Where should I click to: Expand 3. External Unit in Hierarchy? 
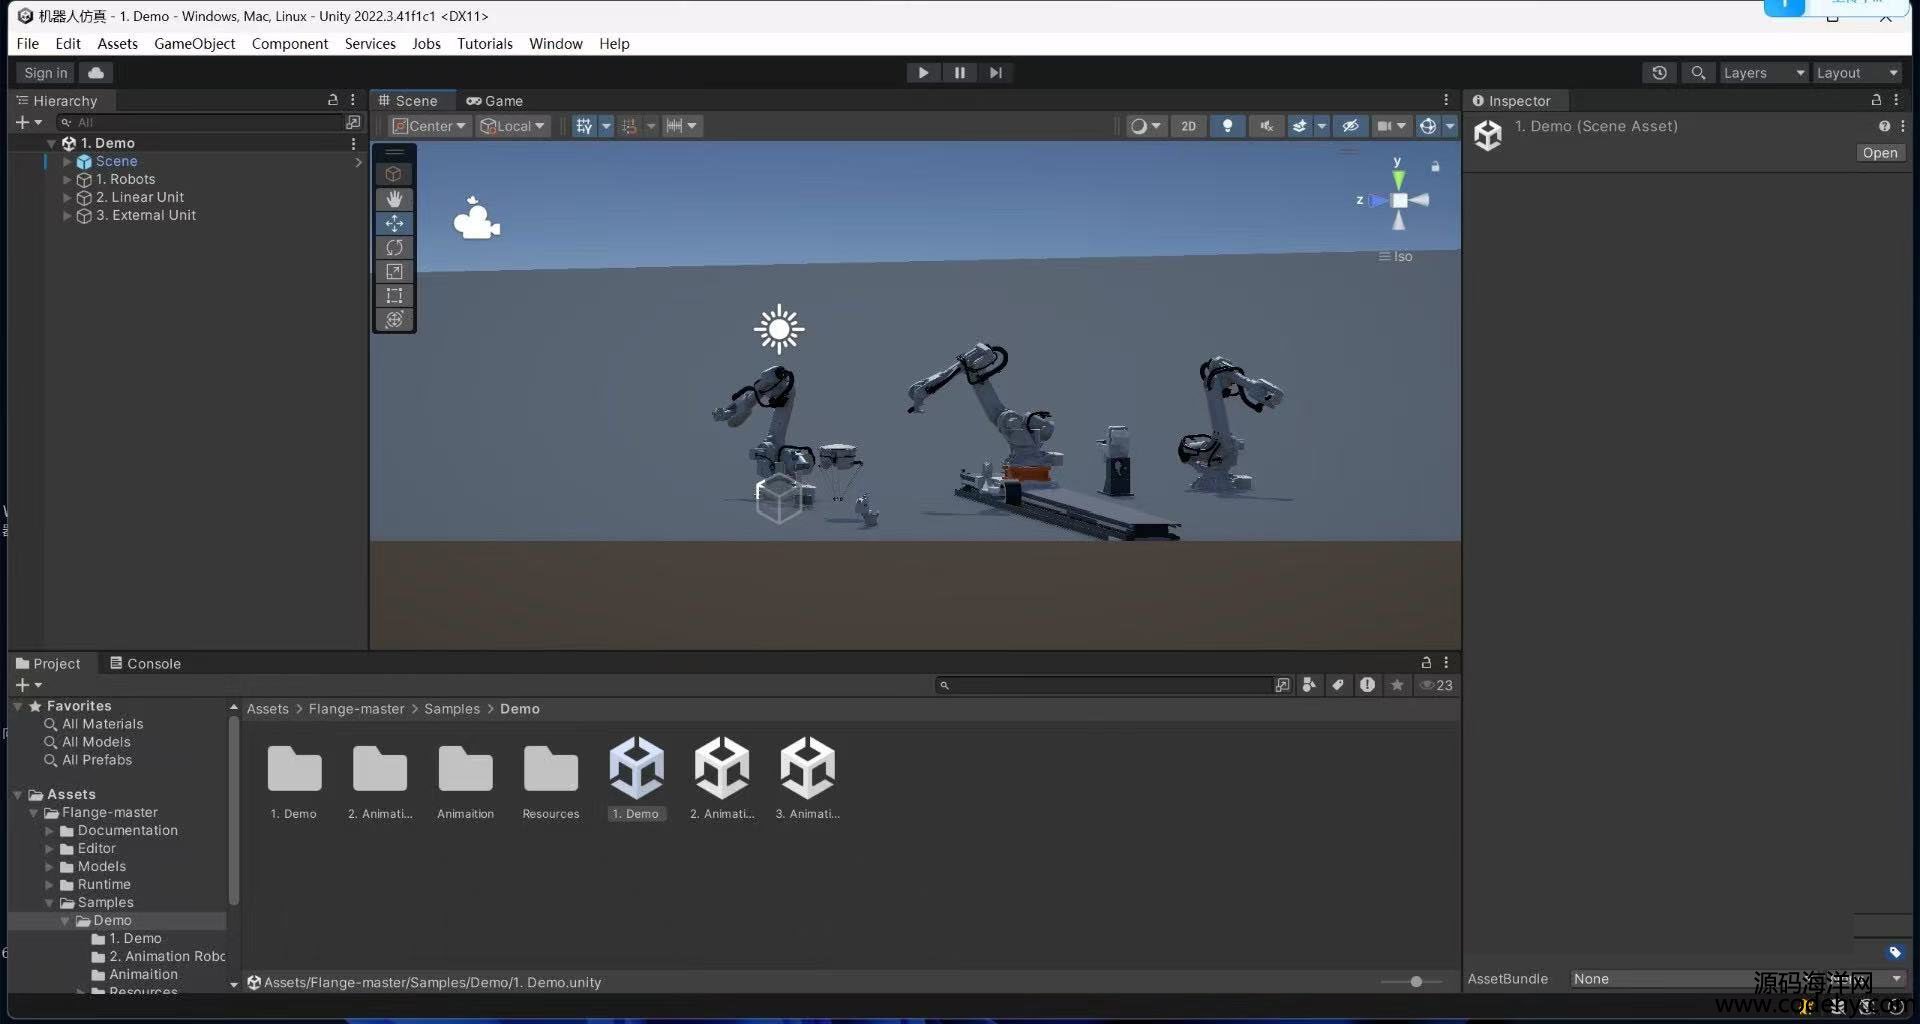(67, 215)
